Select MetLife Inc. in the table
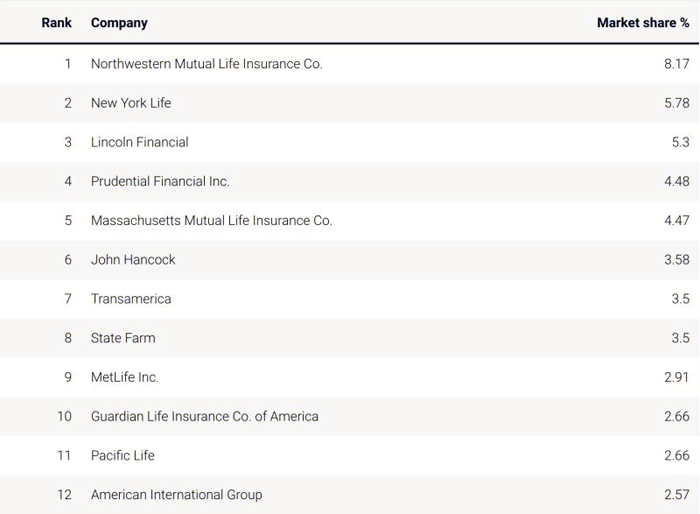700x514 pixels. point(125,377)
